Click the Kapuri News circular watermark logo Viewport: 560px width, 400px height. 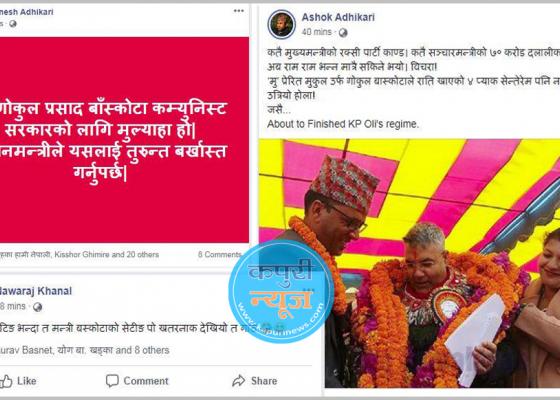281,291
